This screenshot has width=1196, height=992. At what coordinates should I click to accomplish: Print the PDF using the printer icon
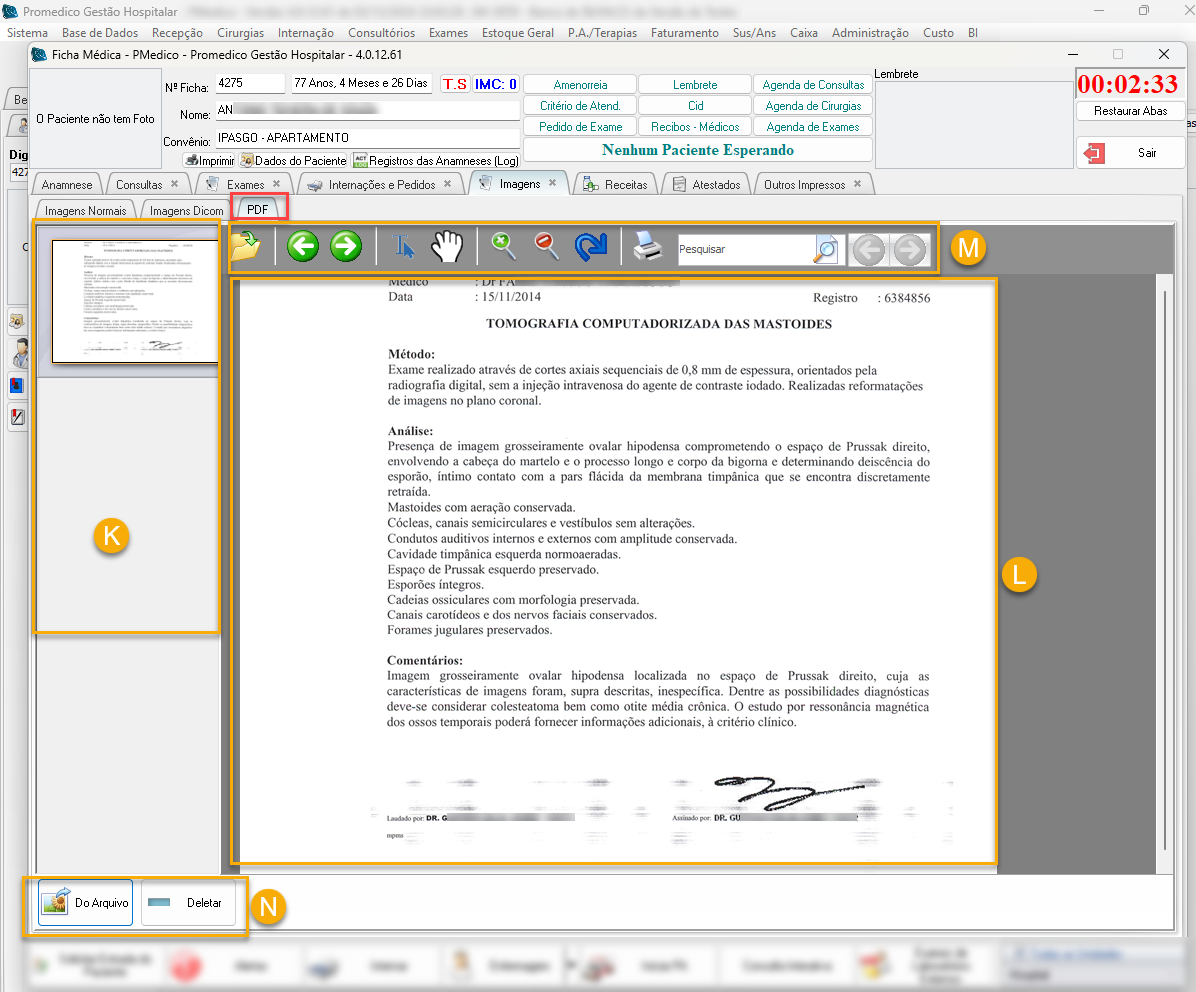click(647, 247)
